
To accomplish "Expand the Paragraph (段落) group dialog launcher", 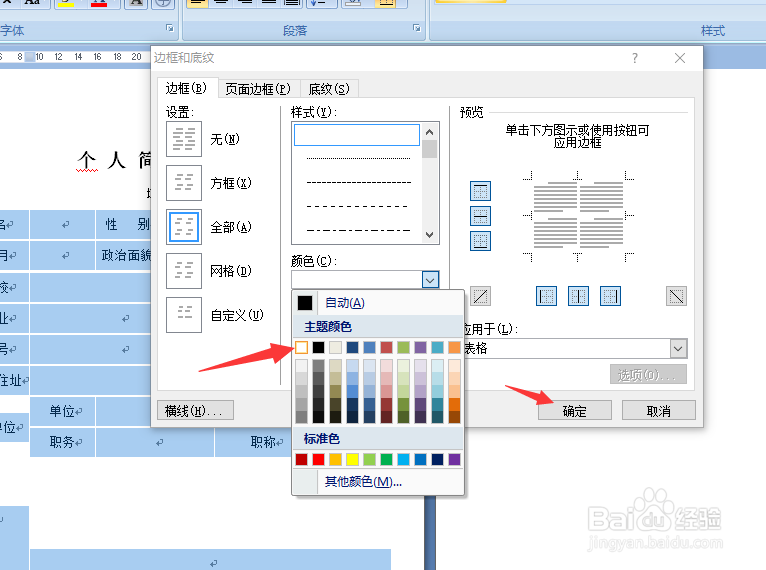I will tap(417, 28).
